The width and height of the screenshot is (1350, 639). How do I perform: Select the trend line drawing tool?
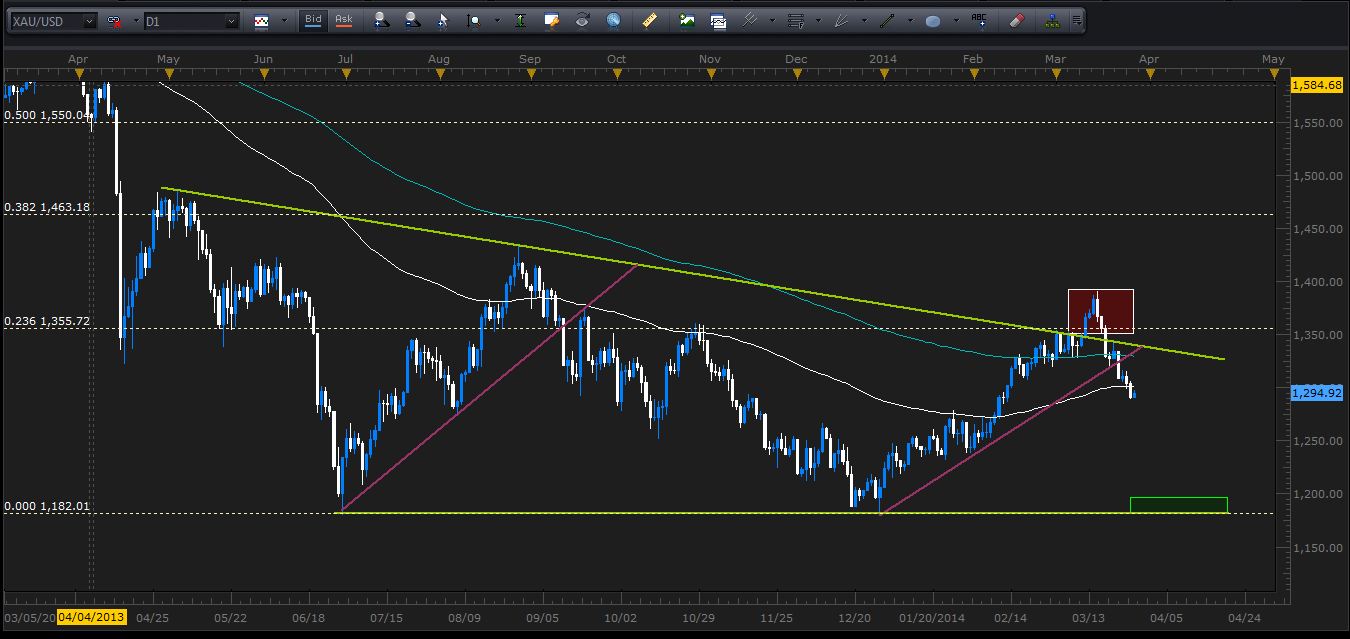pos(887,21)
